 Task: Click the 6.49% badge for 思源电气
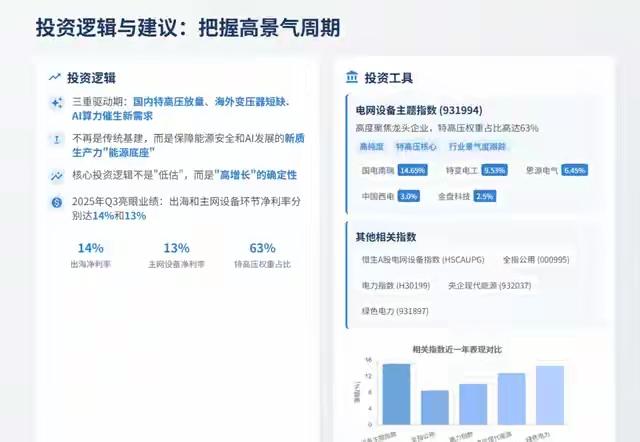575,170
